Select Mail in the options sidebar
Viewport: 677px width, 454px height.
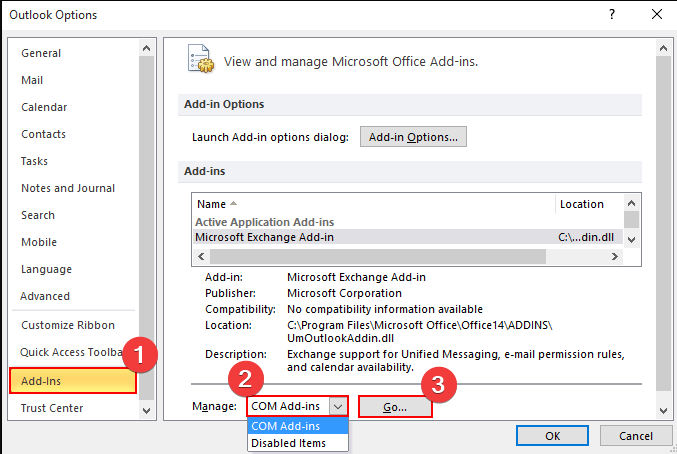pyautogui.click(x=32, y=80)
